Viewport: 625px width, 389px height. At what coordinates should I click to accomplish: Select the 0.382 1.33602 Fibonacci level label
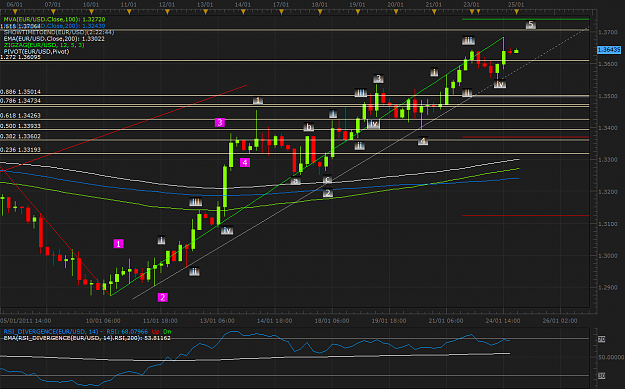20,136
